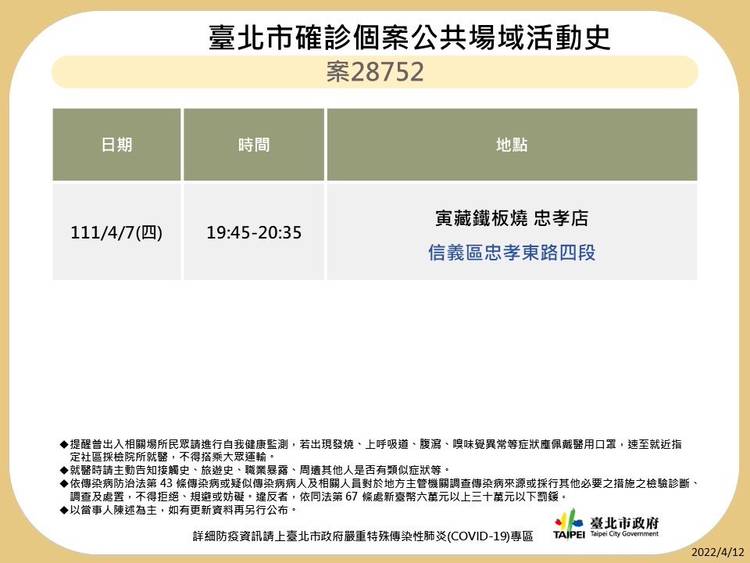Select the 時間 column header
The height and width of the screenshot is (563, 750).
254,145
